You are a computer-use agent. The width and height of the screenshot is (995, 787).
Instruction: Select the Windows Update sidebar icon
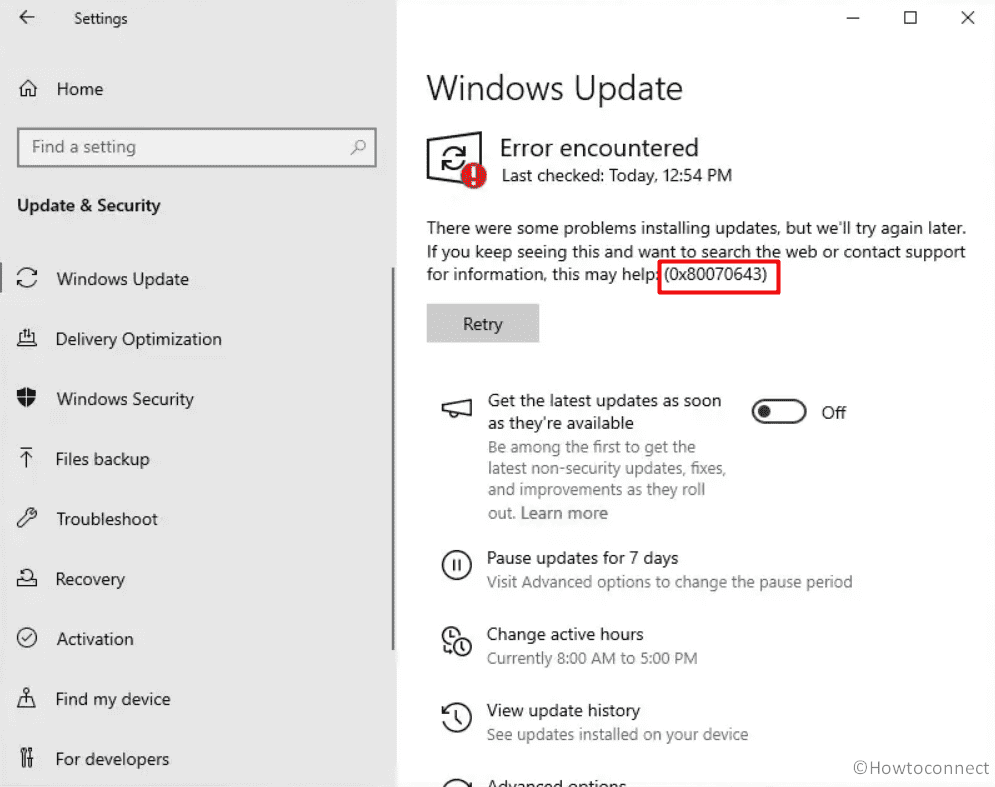(29, 279)
